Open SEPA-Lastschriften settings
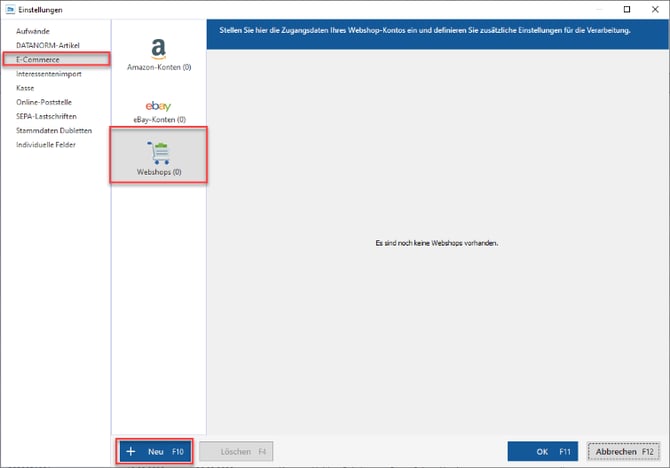Image resolution: width=670 pixels, height=468 pixels. pos(46,116)
